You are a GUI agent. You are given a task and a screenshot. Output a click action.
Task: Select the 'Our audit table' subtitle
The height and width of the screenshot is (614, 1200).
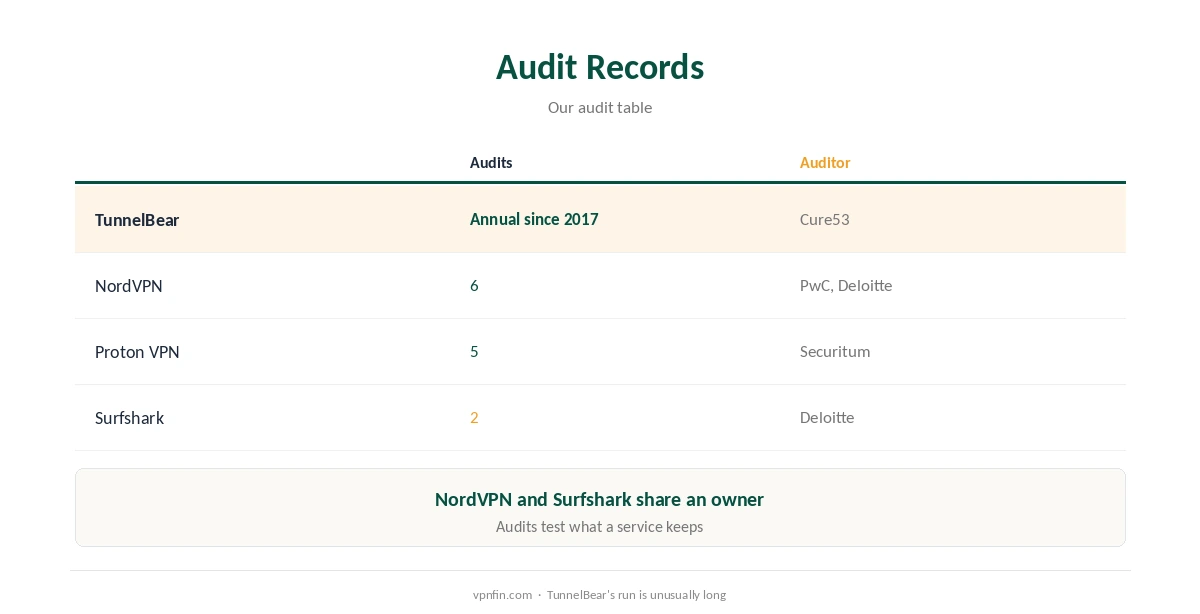click(600, 107)
